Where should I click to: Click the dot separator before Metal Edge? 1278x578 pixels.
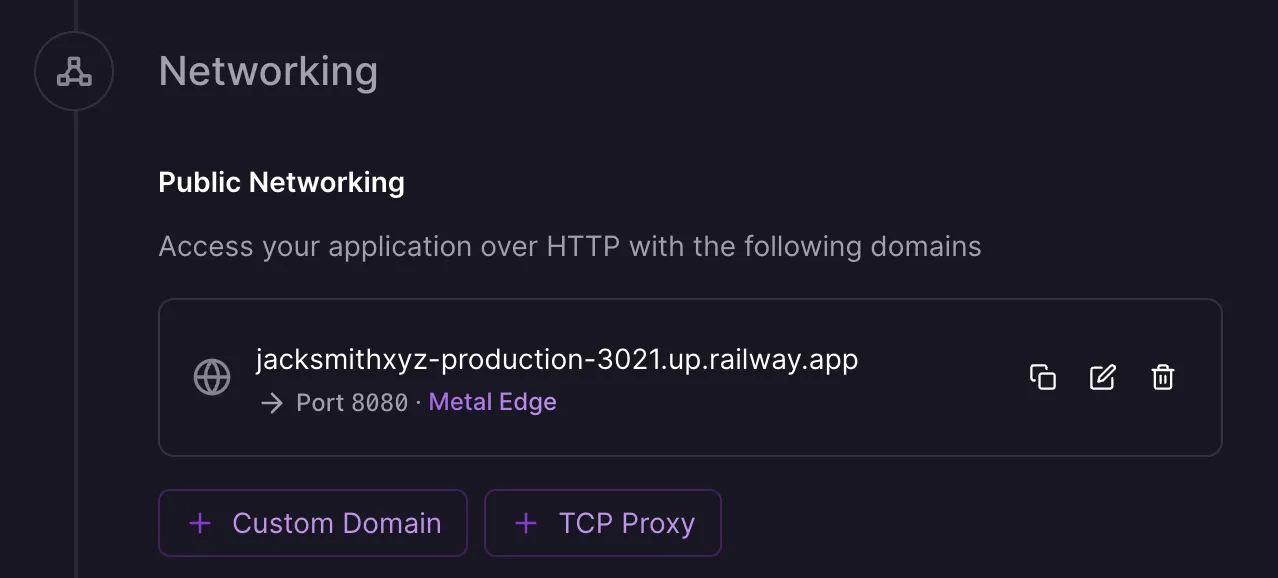(x=418, y=403)
